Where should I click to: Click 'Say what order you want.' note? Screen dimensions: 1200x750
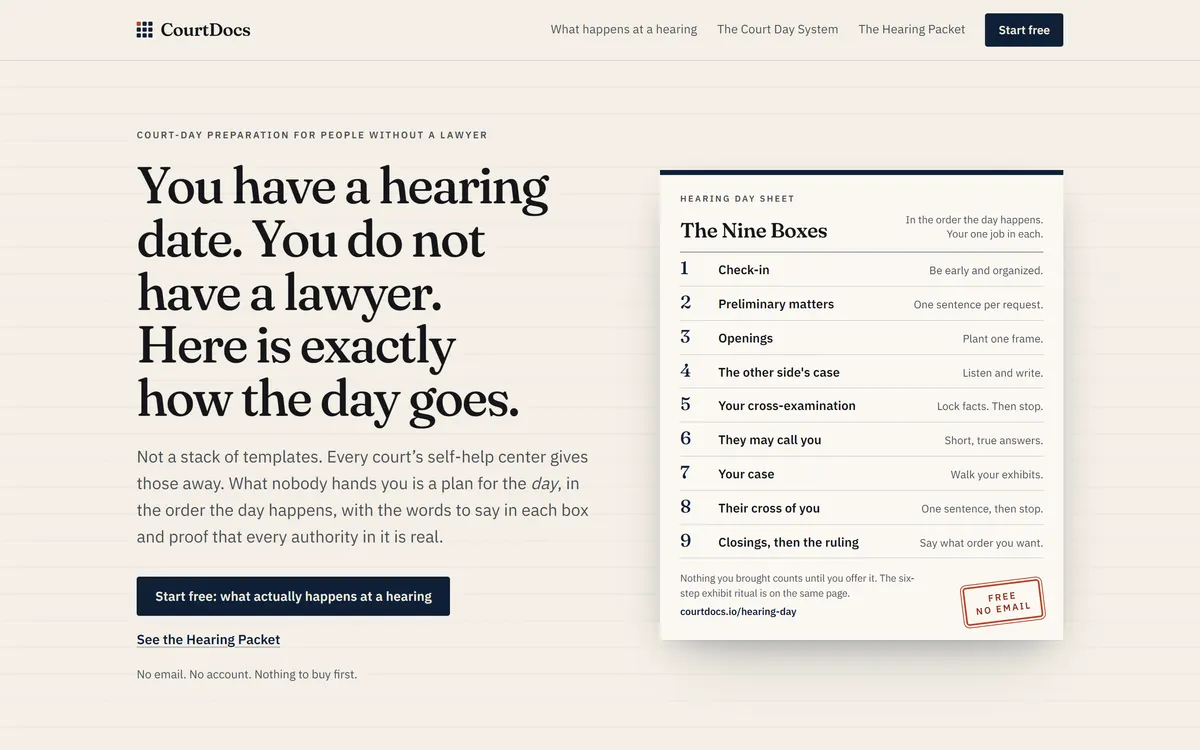pos(981,543)
